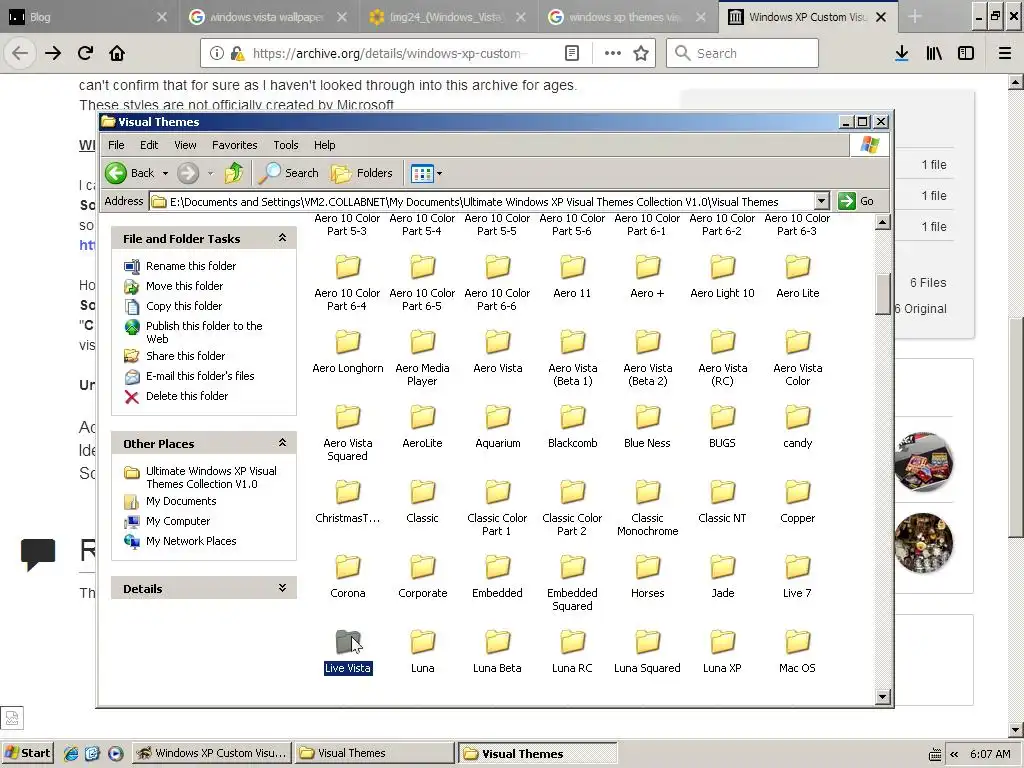This screenshot has height=768, width=1024.
Task: Open the File menu
Action: point(116,145)
